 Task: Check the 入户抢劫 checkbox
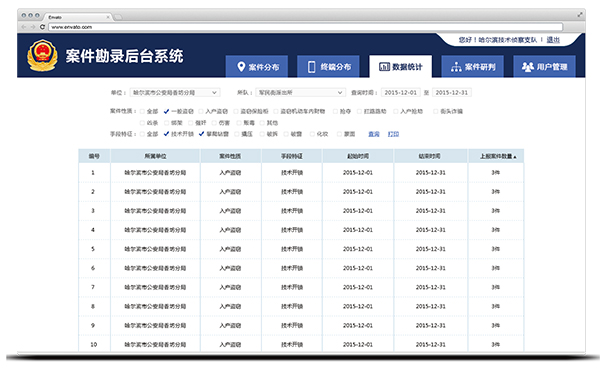click(x=396, y=112)
